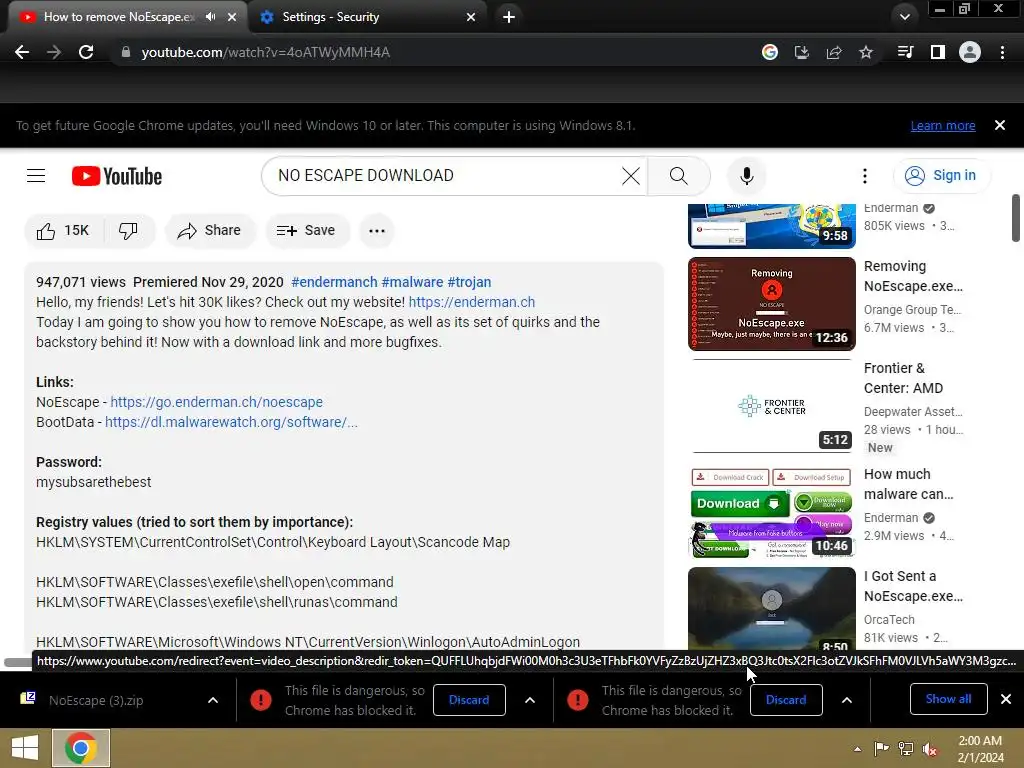The image size is (1024, 768).
Task: Open the media controls icon
Action: pos(905,52)
